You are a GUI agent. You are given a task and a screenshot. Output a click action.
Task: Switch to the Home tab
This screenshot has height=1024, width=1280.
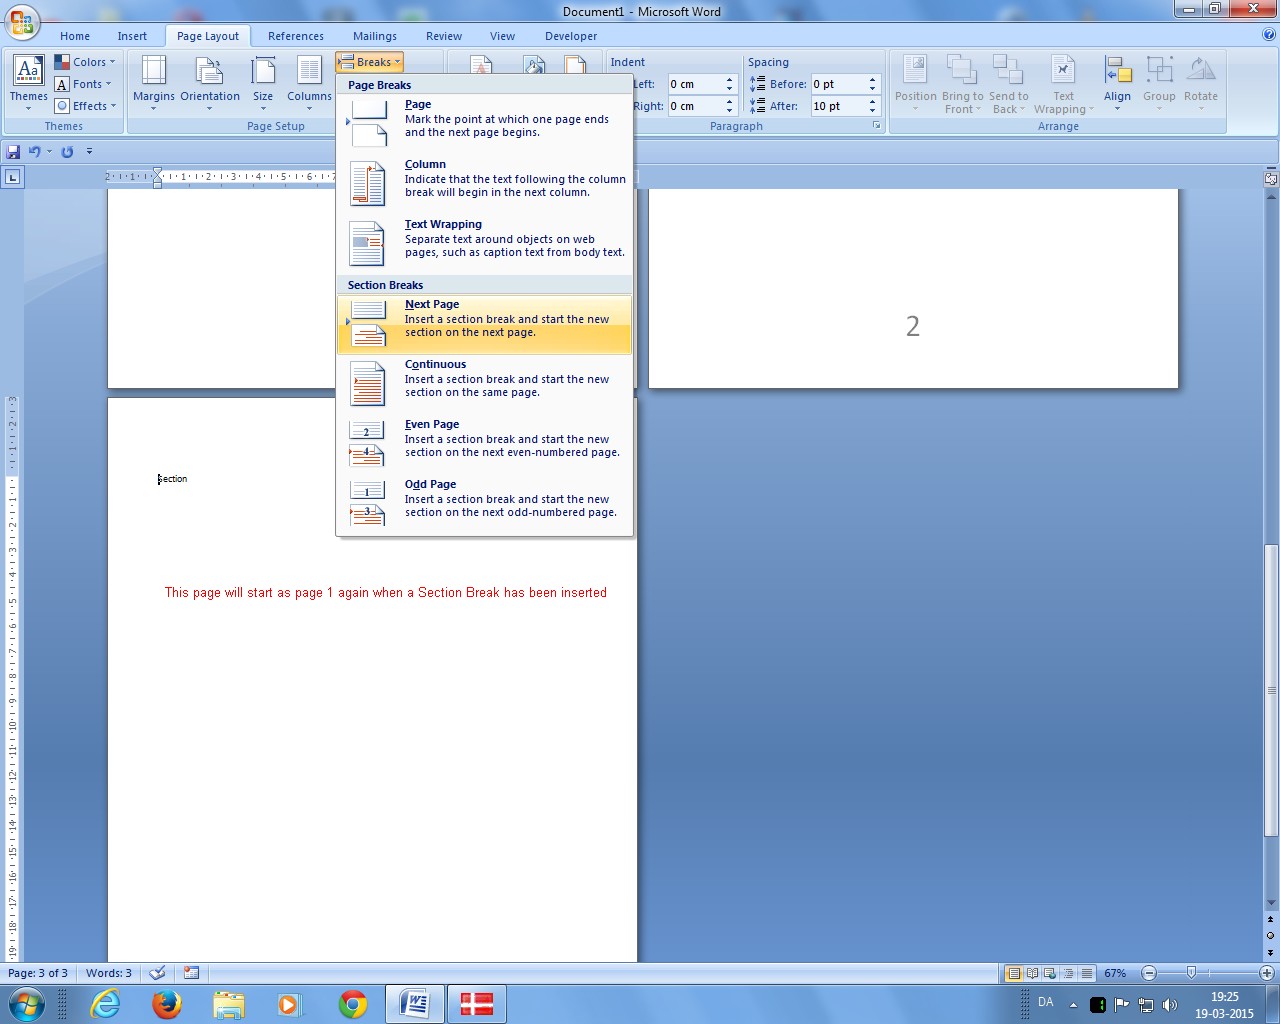click(75, 36)
